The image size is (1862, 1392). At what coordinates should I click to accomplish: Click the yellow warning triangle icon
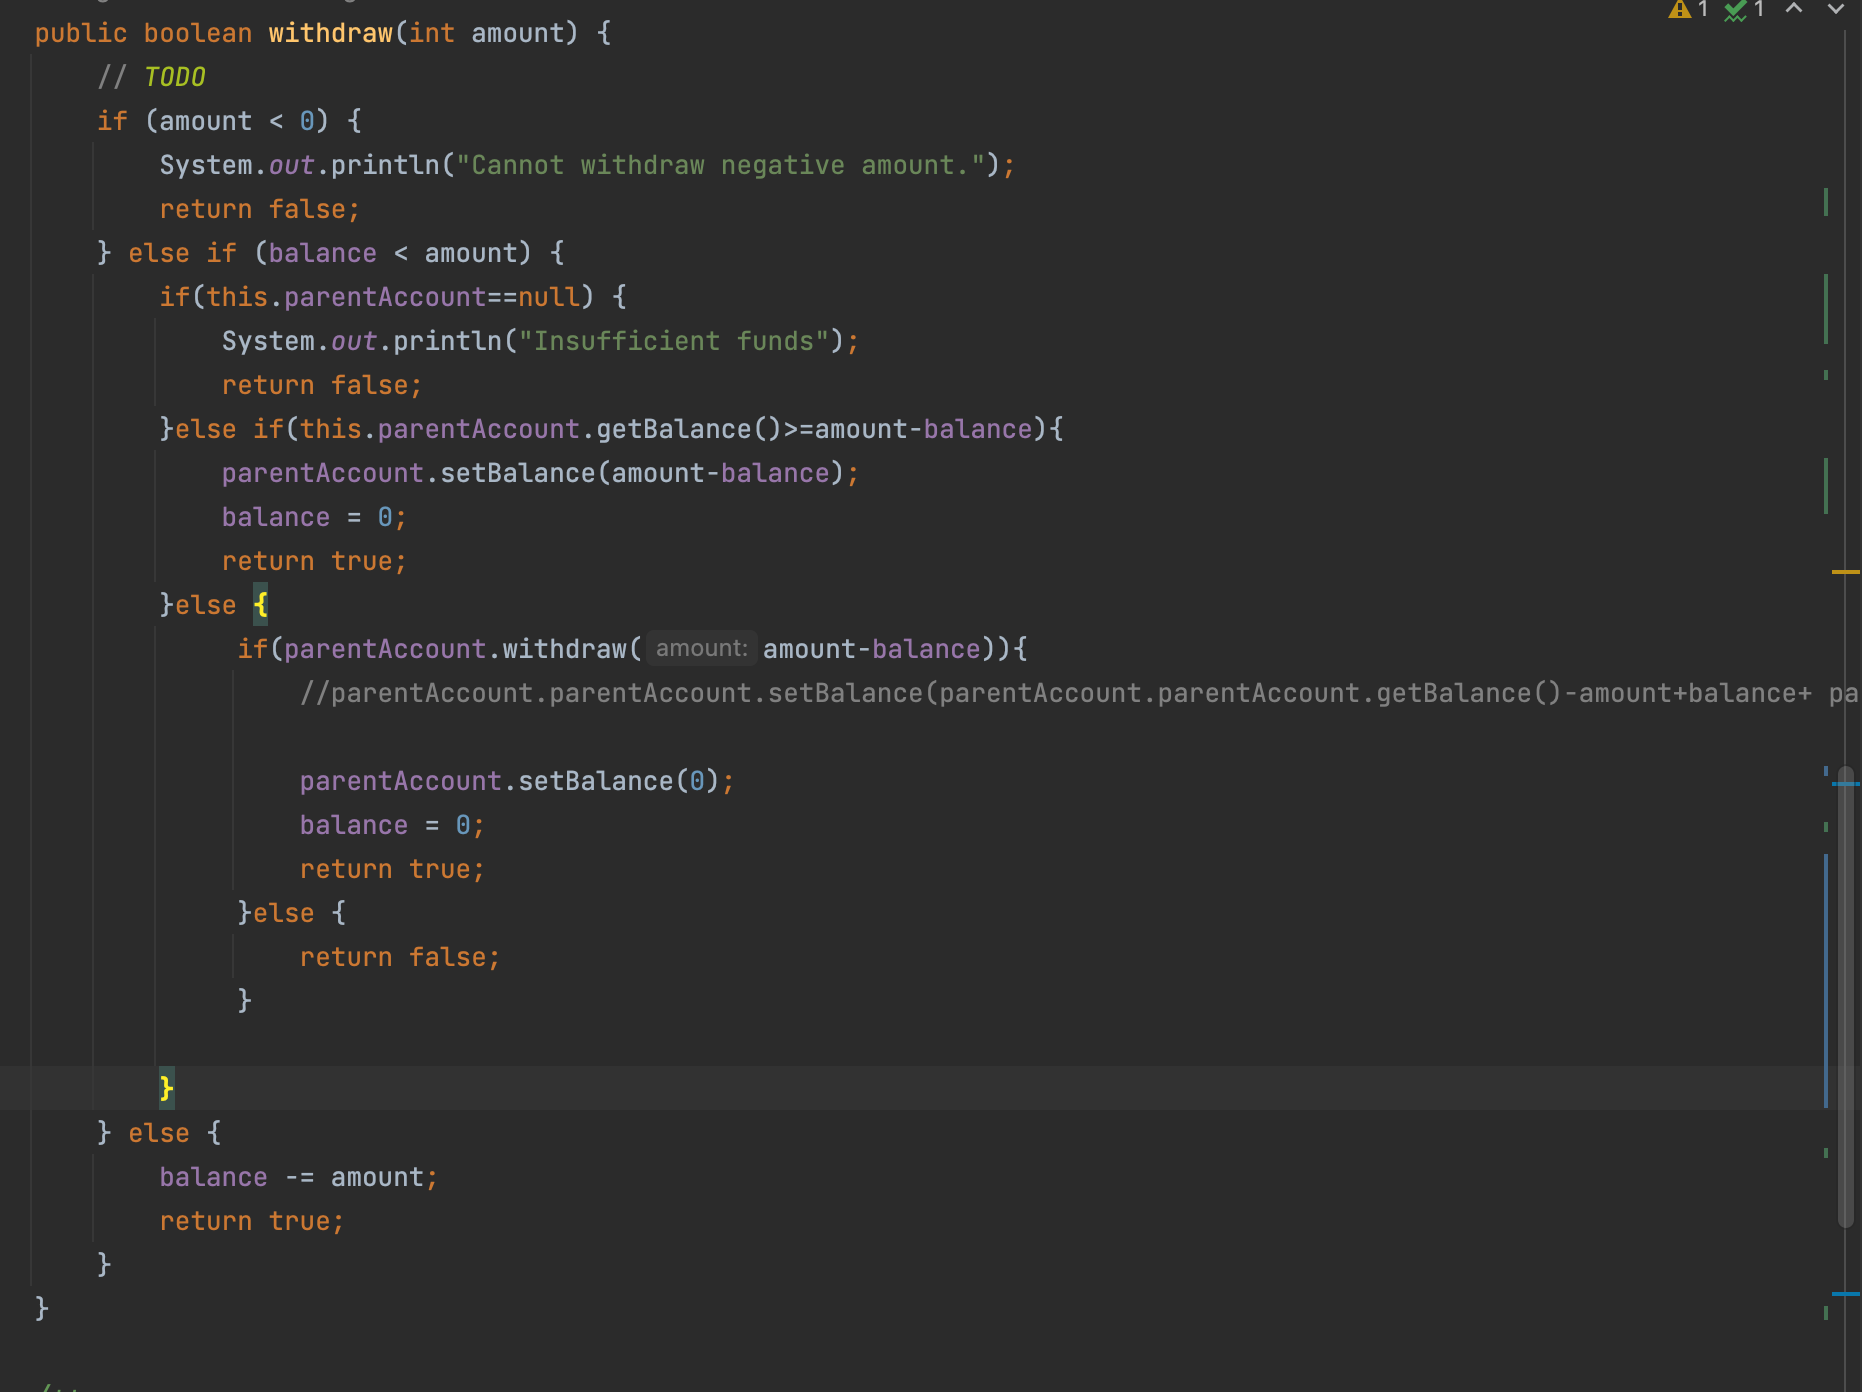coord(1679,10)
